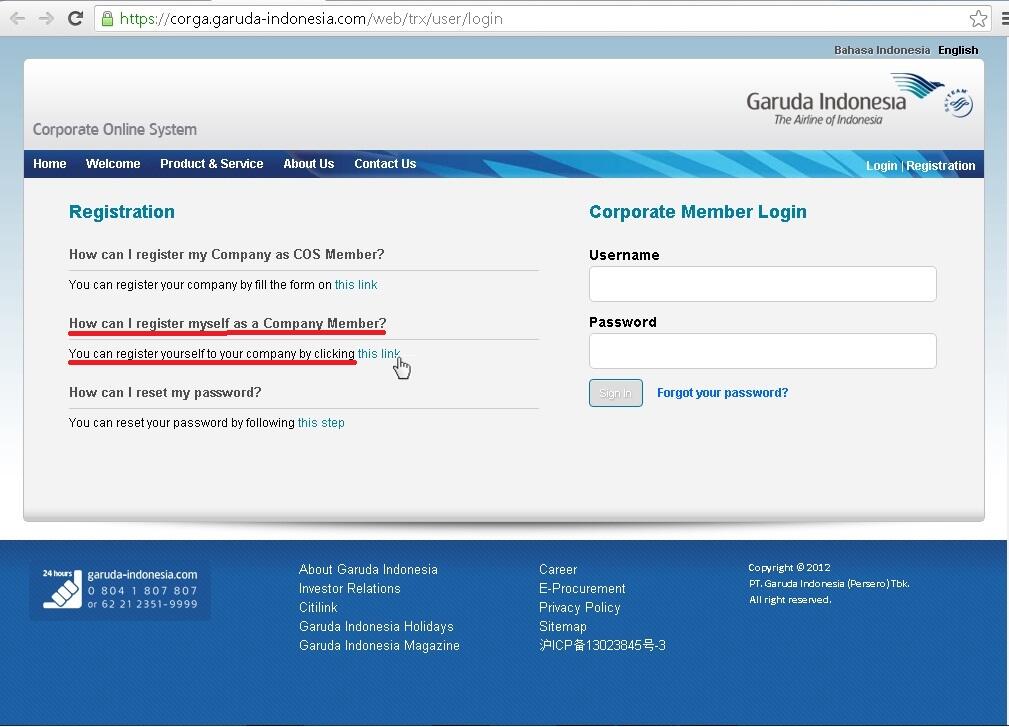
Task: Click the 'Copyright © 2012' footer text
Action: tap(789, 567)
